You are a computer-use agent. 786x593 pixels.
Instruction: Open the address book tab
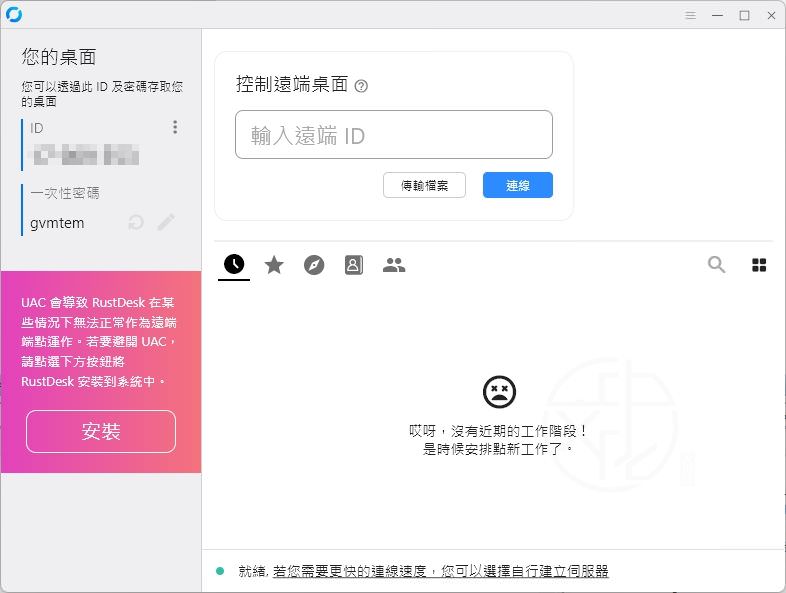(354, 265)
